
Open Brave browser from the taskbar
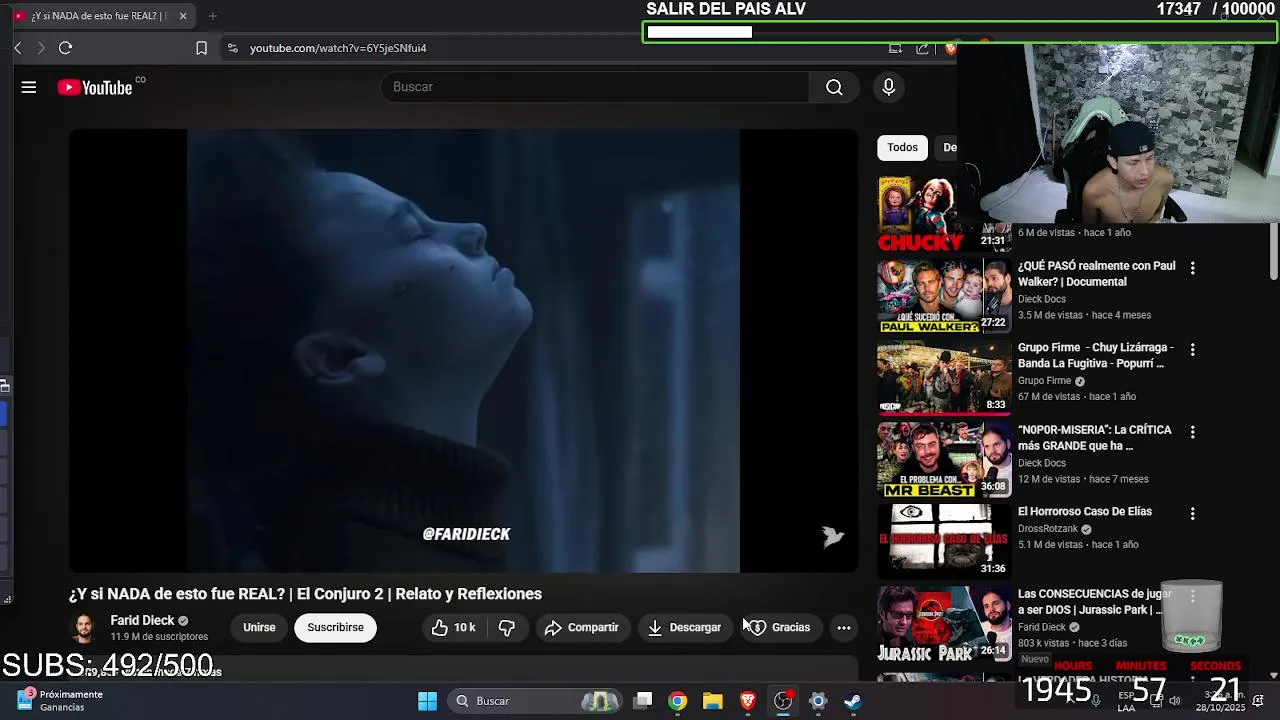click(748, 701)
